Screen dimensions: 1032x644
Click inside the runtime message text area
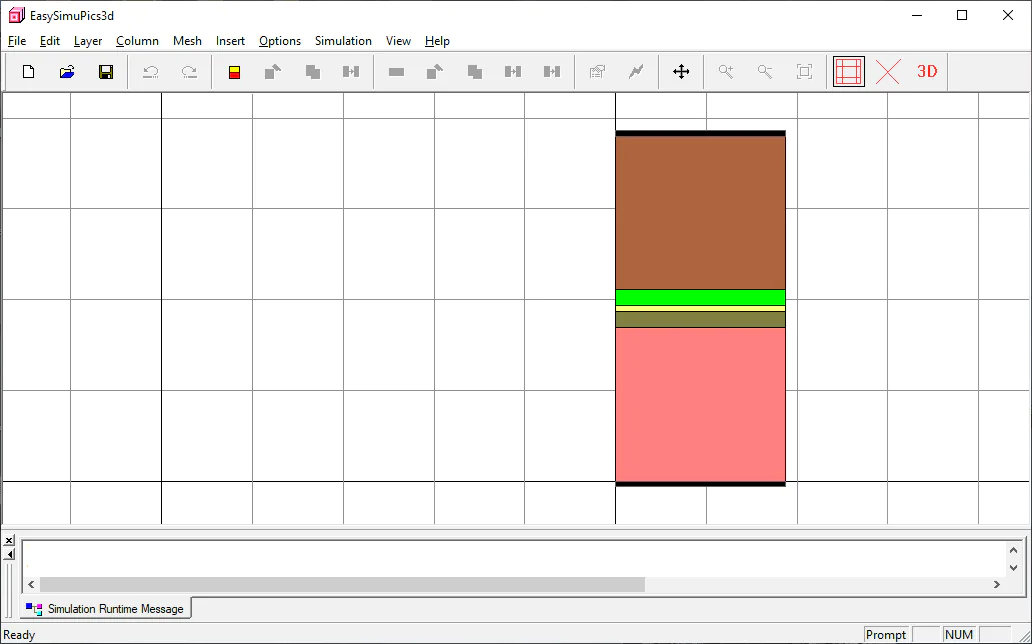pyautogui.click(x=513, y=558)
